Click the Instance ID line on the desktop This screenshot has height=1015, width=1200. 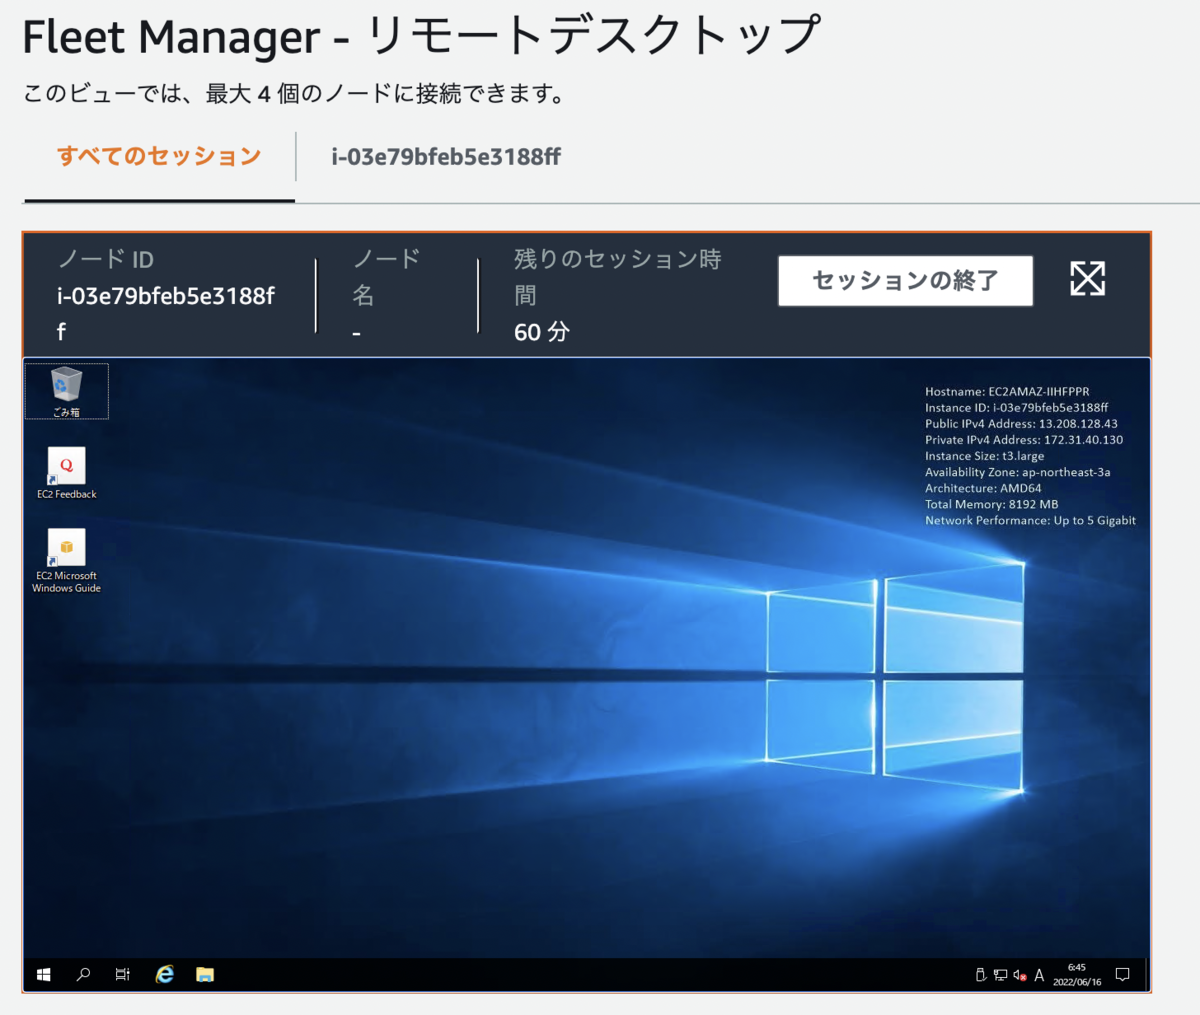(x=1016, y=408)
